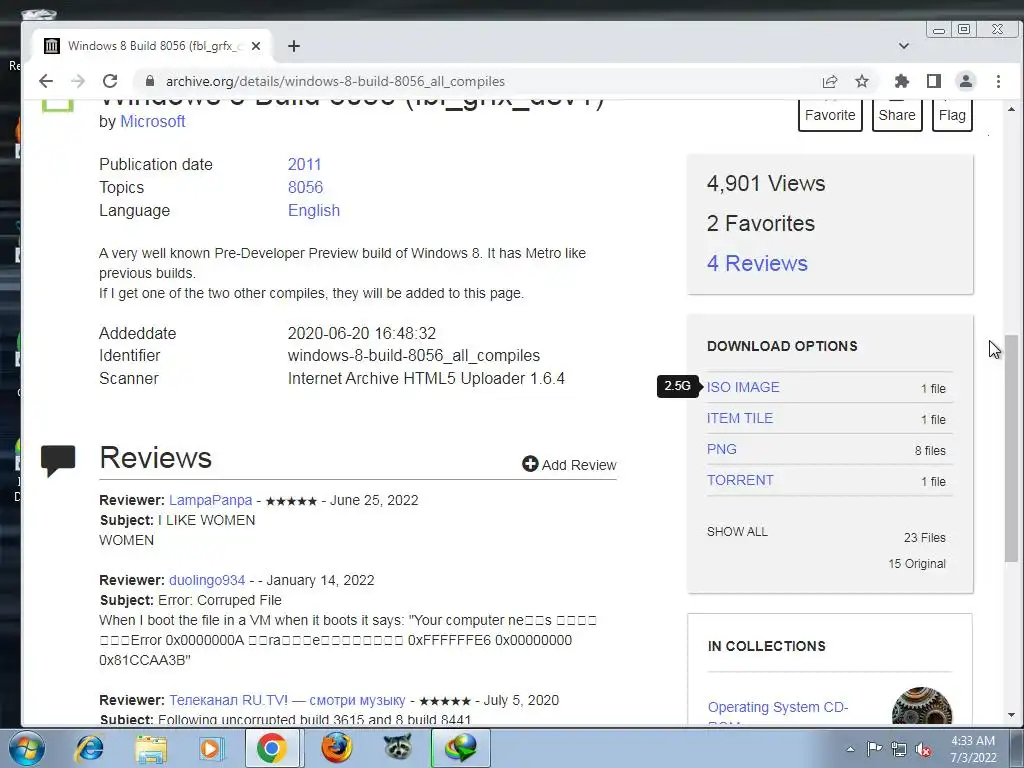Click the scrollbar up arrow

(x=1011, y=110)
